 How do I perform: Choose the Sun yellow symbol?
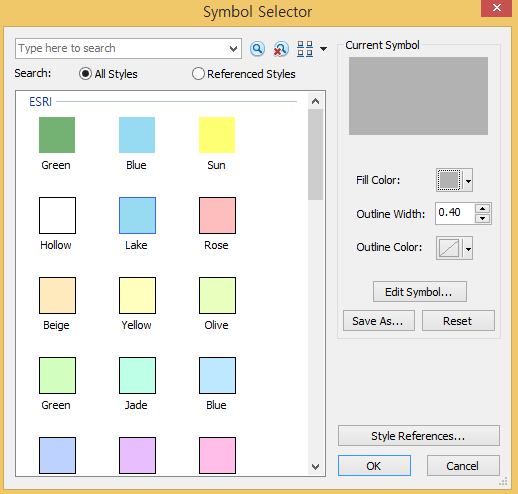(217, 135)
